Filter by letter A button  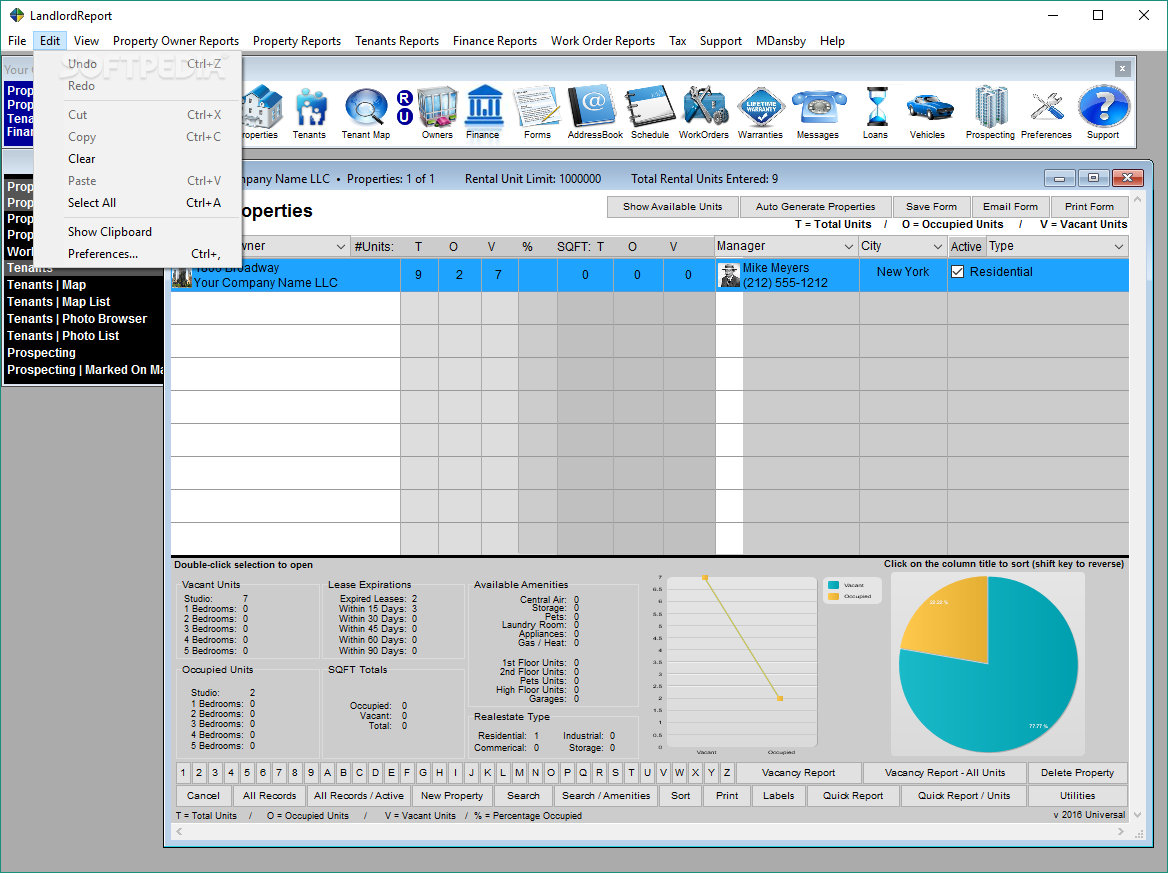pyautogui.click(x=327, y=772)
